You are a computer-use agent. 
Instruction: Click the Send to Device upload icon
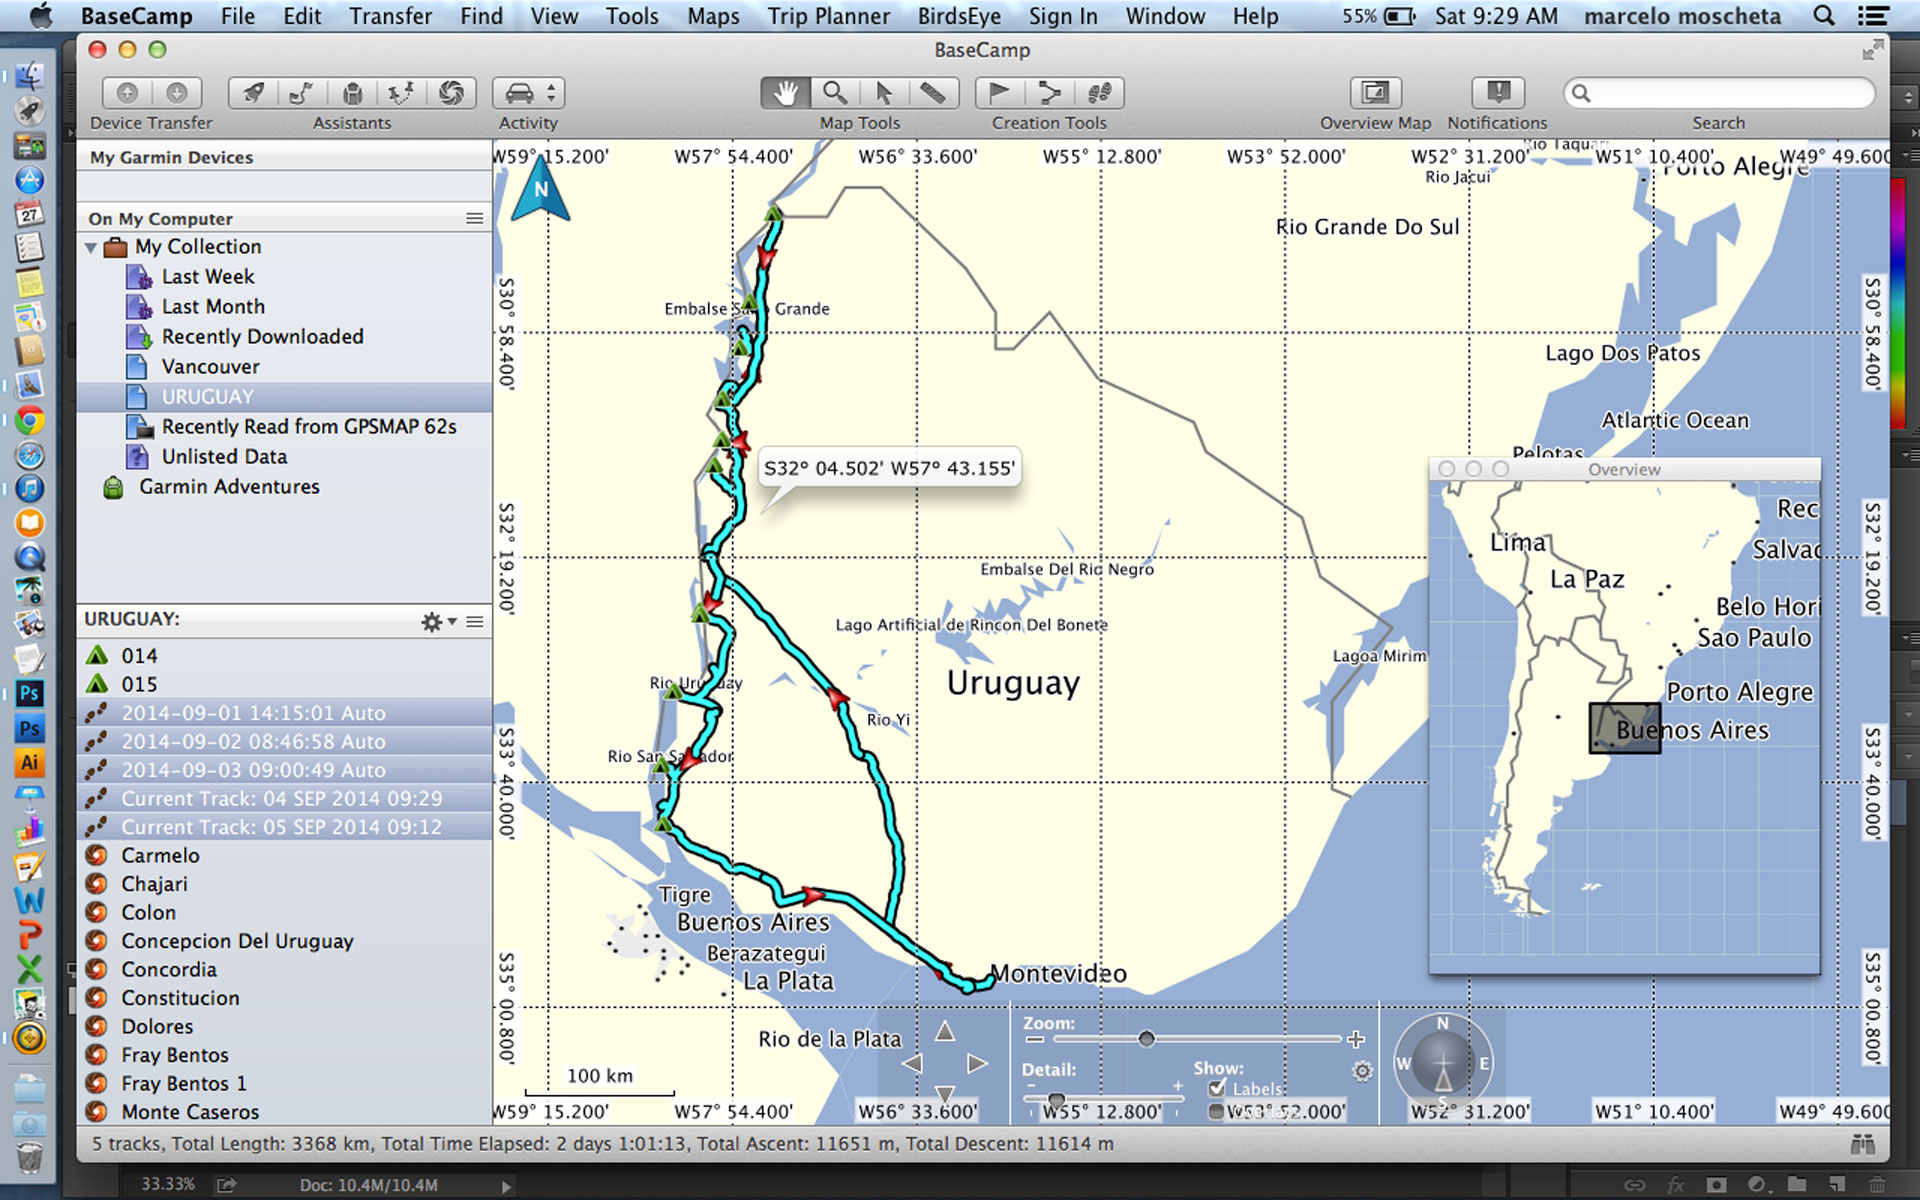[x=127, y=93]
